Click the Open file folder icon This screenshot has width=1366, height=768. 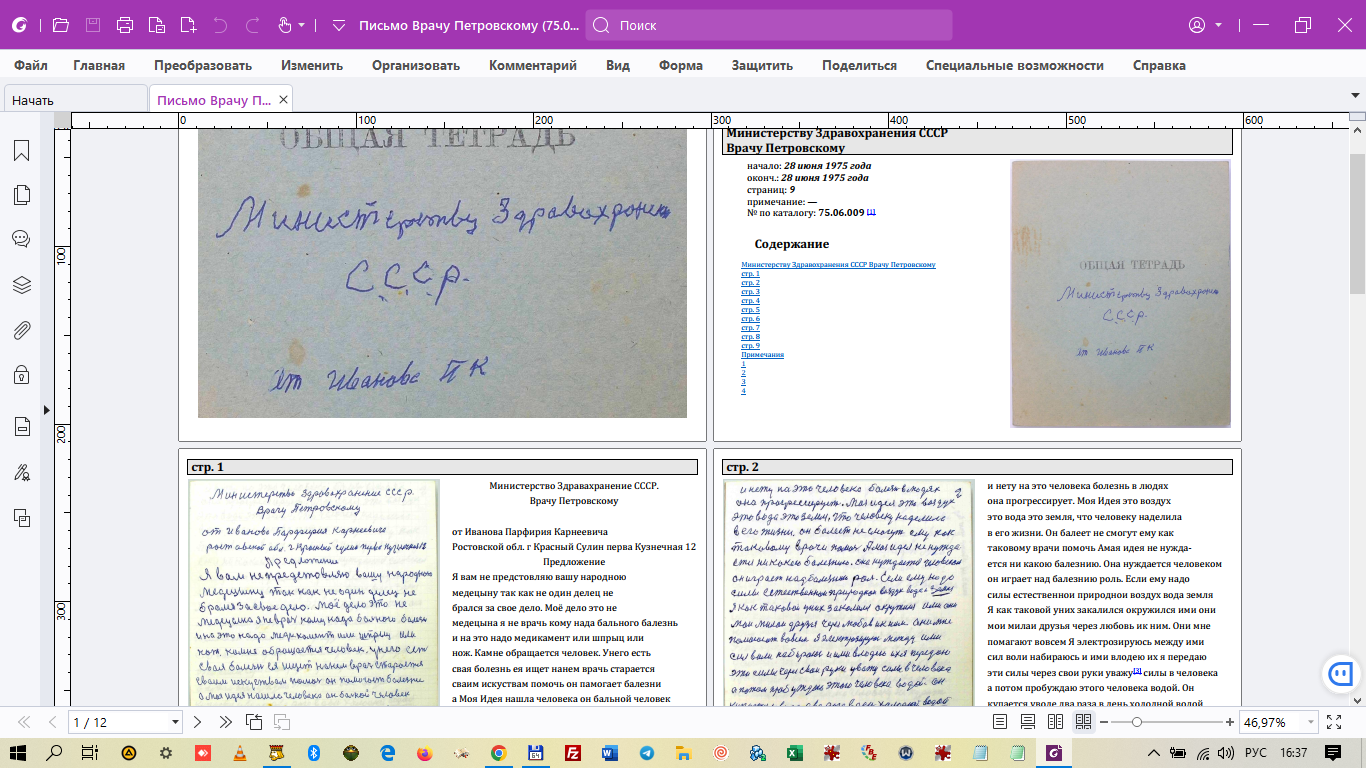click(61, 25)
